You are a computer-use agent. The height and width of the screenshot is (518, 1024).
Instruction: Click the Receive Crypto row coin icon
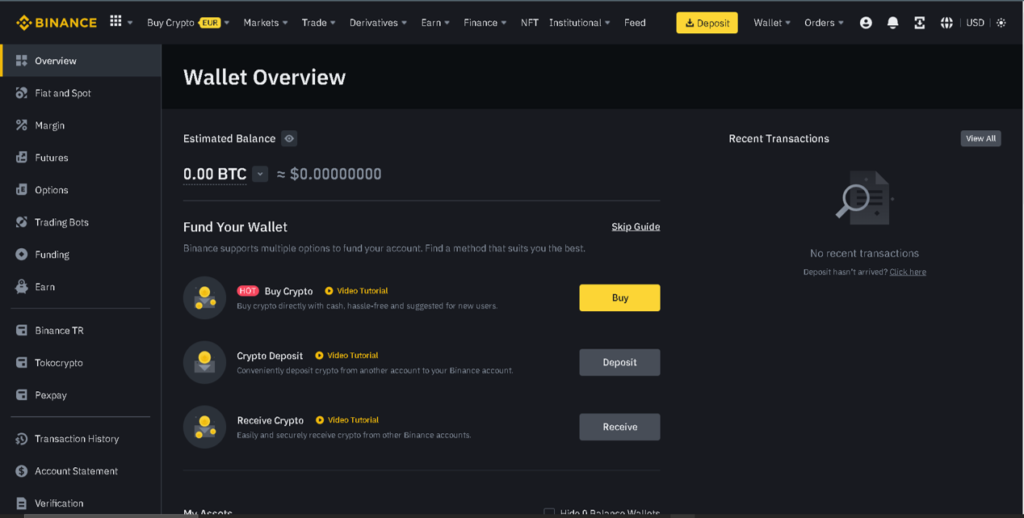pos(204,427)
